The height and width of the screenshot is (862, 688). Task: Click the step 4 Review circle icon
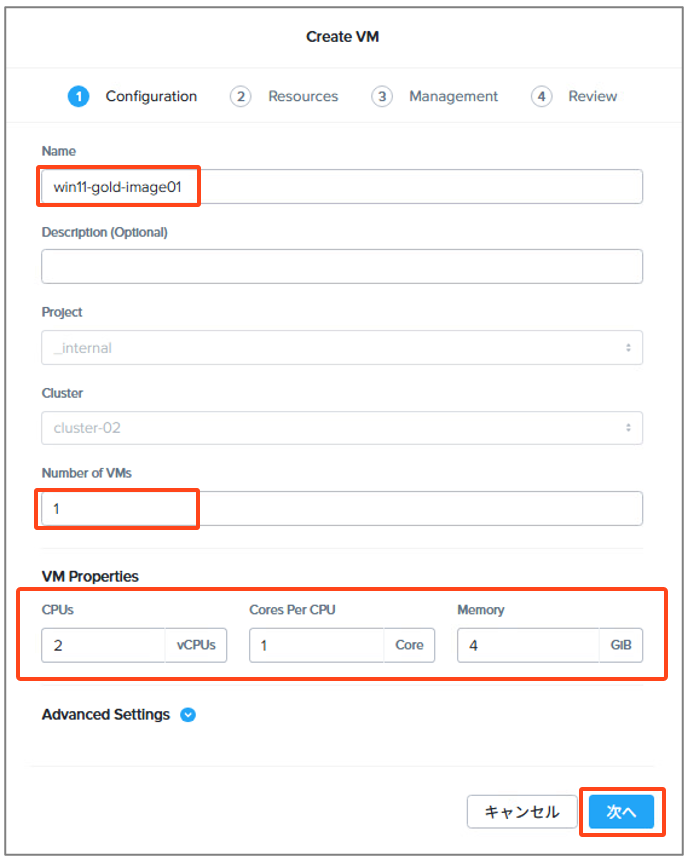point(541,96)
